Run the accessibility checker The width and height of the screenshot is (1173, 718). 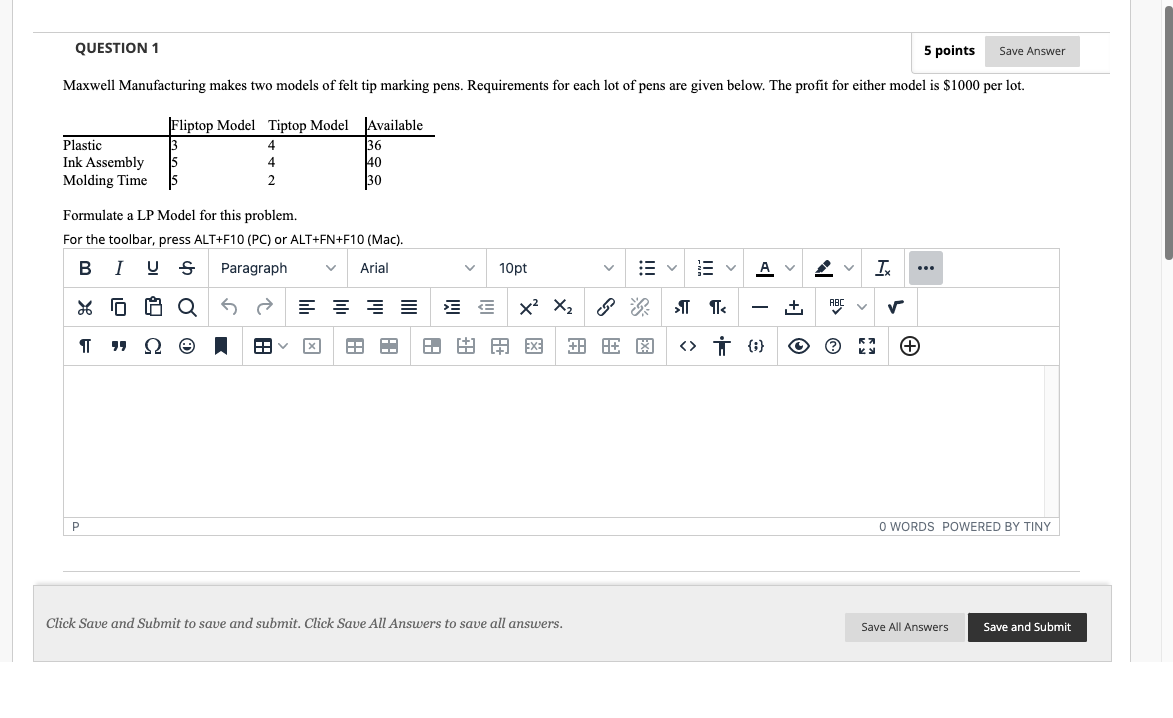722,346
